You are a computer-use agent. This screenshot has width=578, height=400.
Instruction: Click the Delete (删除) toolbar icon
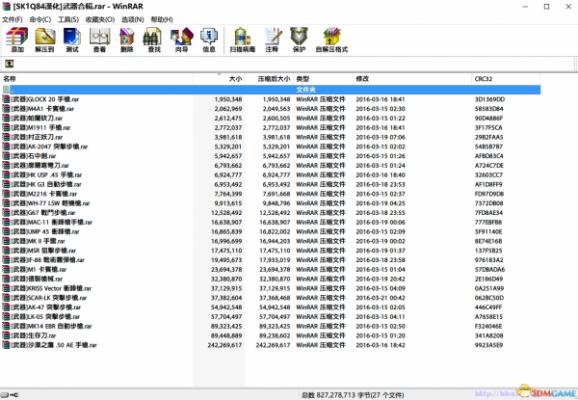tap(126, 40)
